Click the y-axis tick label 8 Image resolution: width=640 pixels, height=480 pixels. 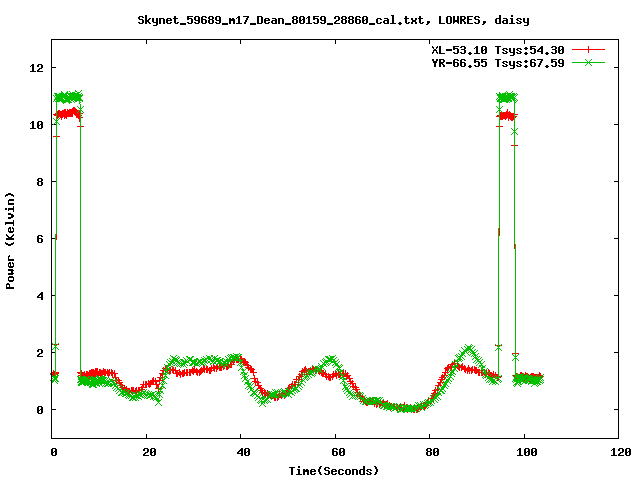coord(40,182)
